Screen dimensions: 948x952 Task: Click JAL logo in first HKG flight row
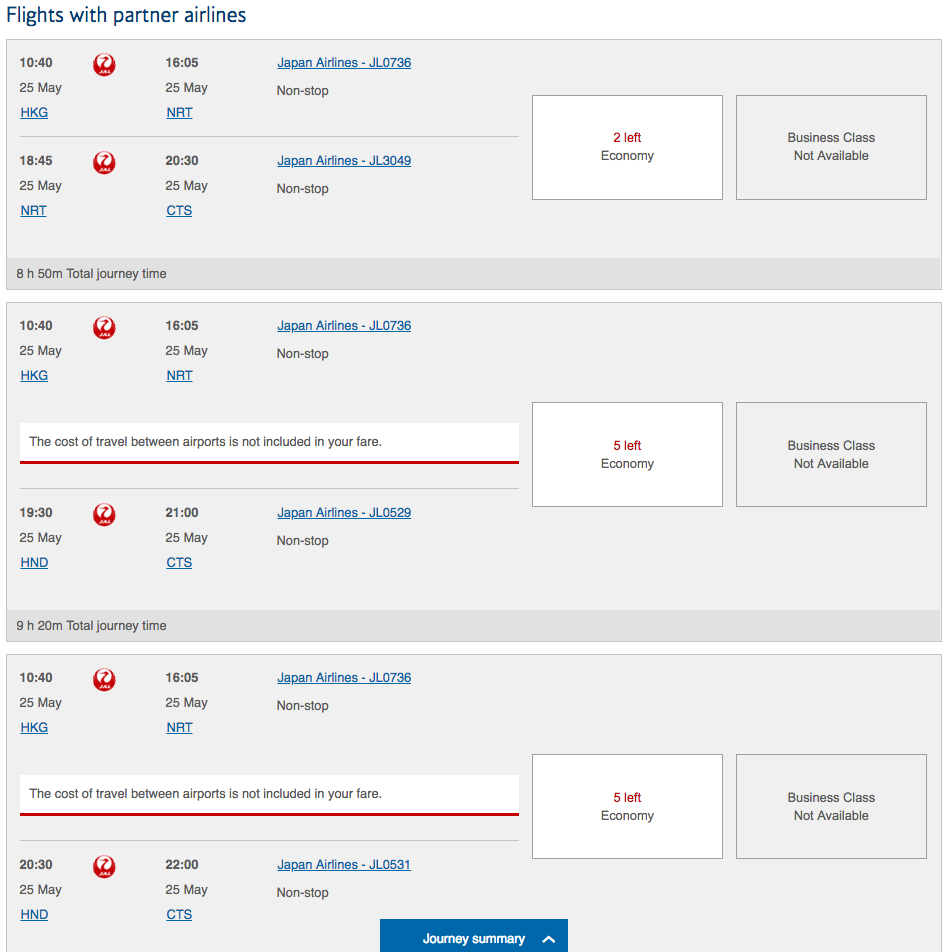(x=104, y=64)
